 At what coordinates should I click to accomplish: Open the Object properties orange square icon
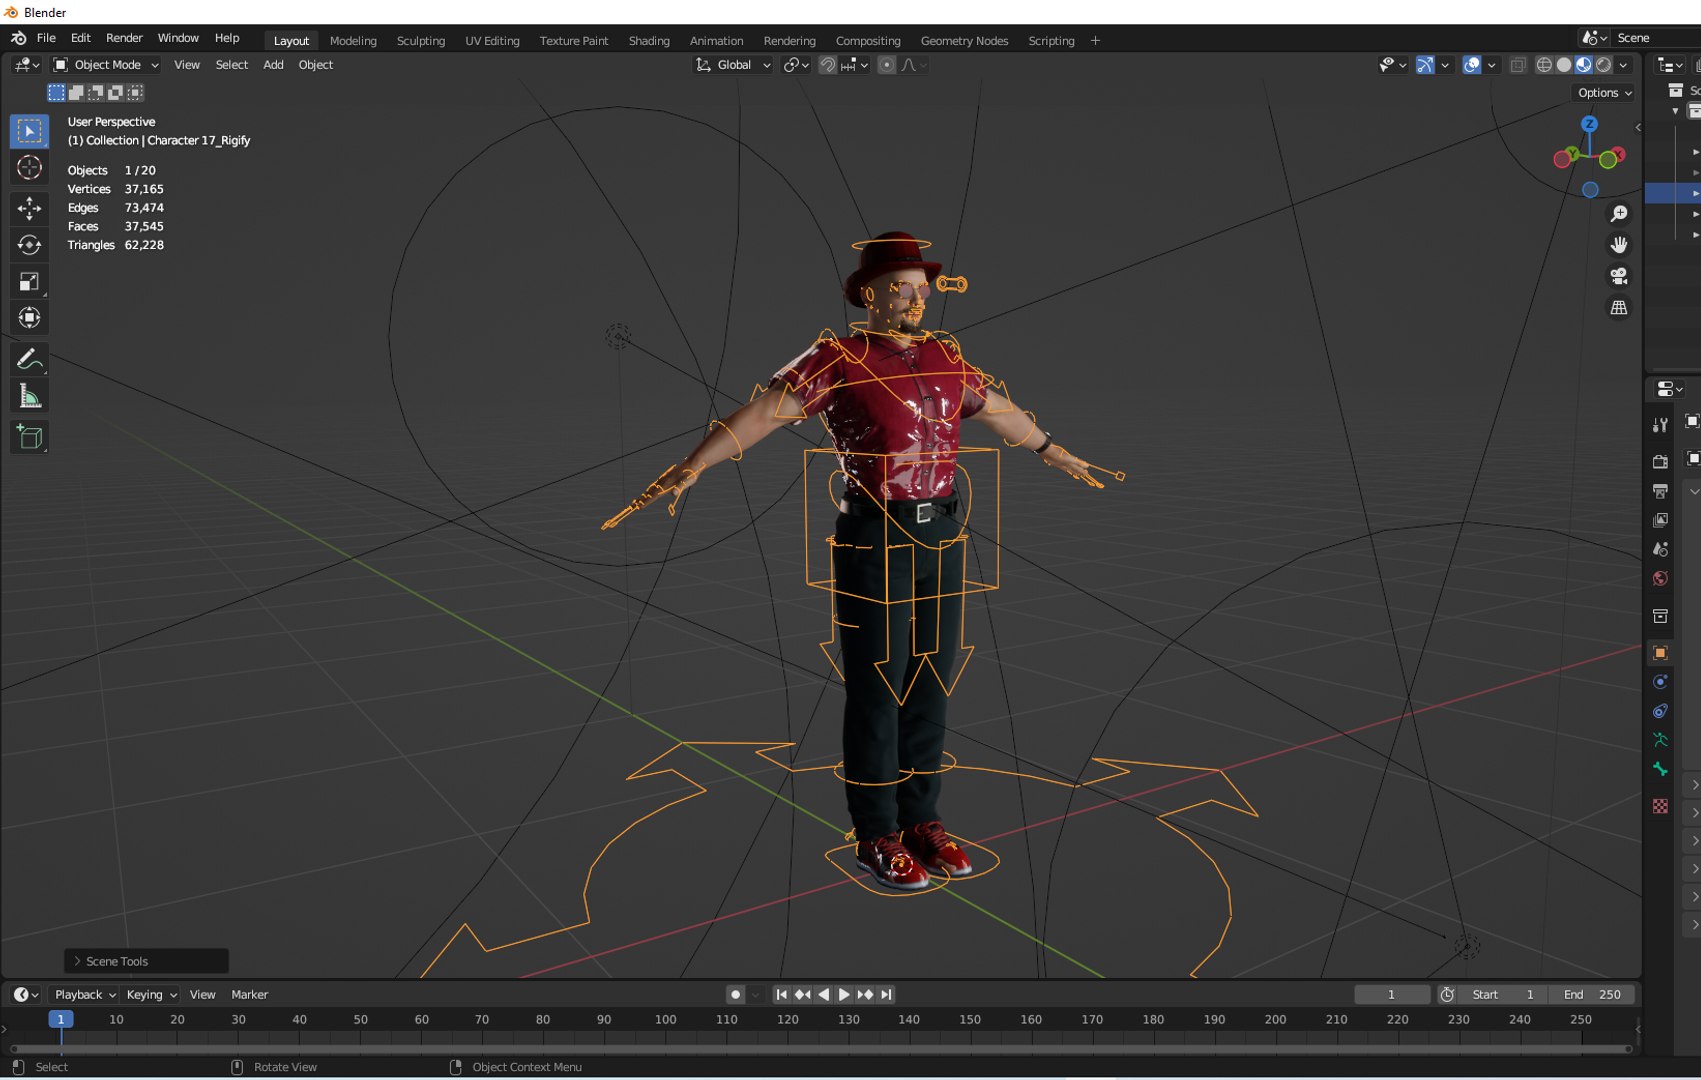coord(1660,653)
